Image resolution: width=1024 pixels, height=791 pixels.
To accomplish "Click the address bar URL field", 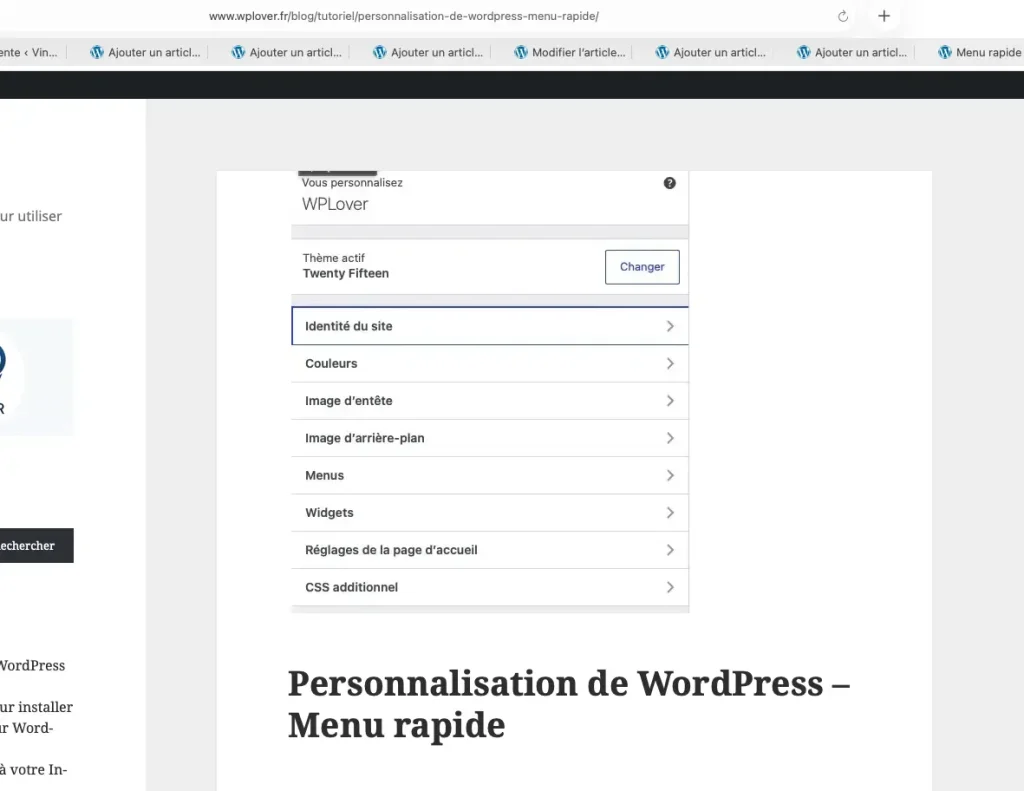I will click(404, 16).
